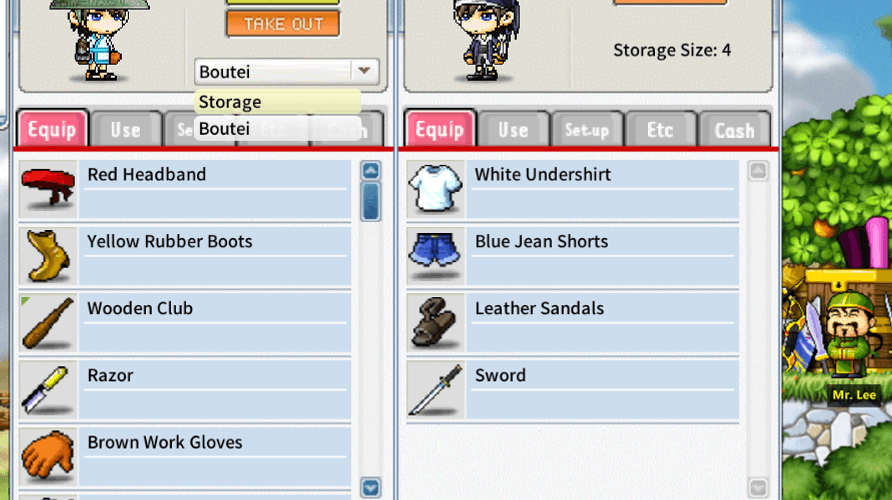Select the Brown Work Gloves icon
This screenshot has height=500, width=892.
click(x=48, y=456)
